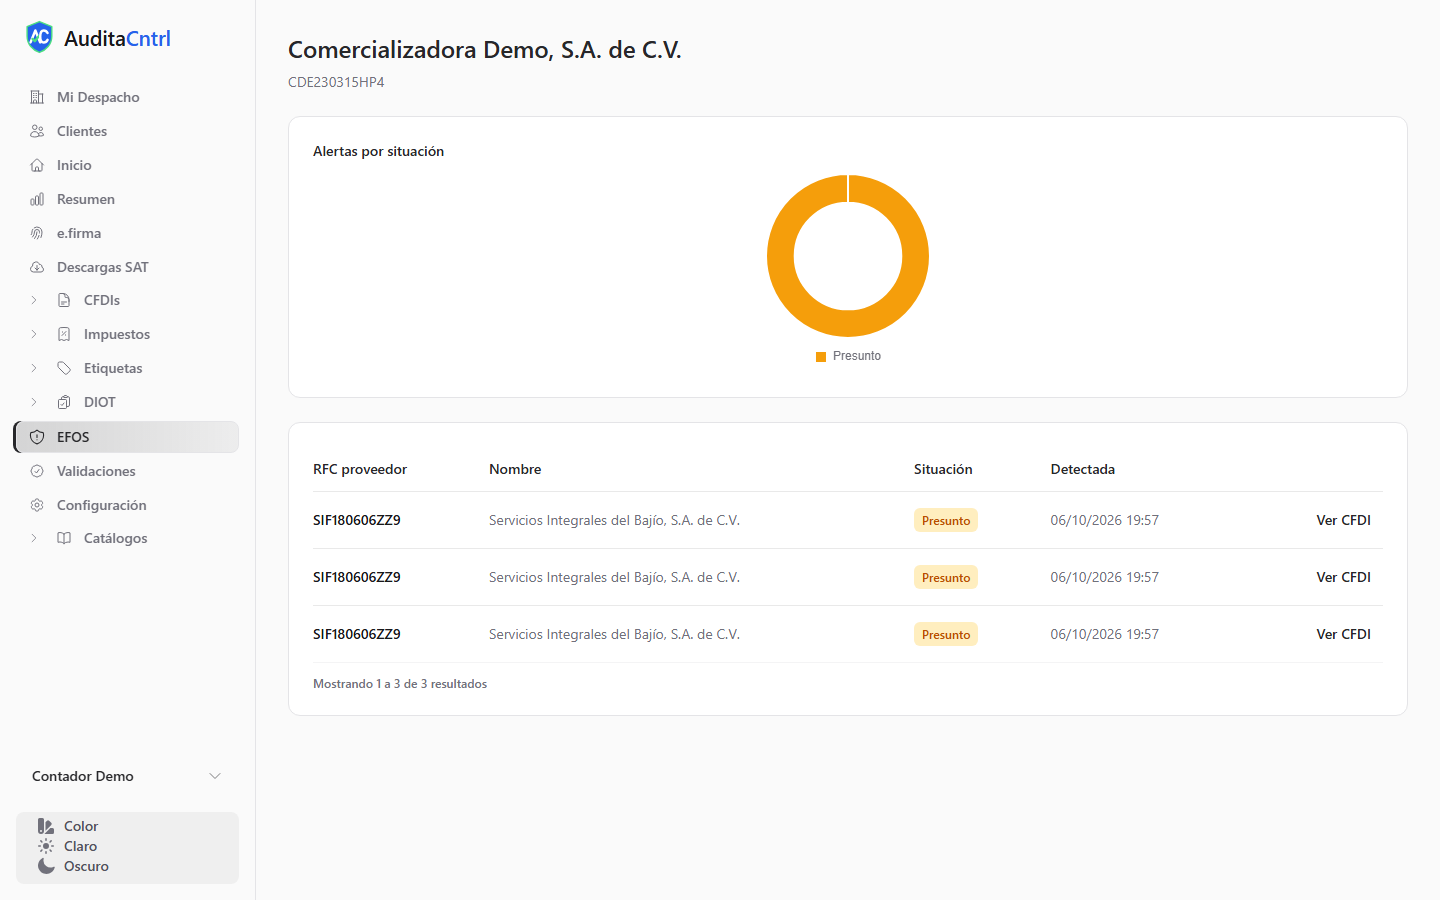Viewport: 1440px width, 900px height.
Task: Go to Inicio via house icon
Action: [x=37, y=165]
